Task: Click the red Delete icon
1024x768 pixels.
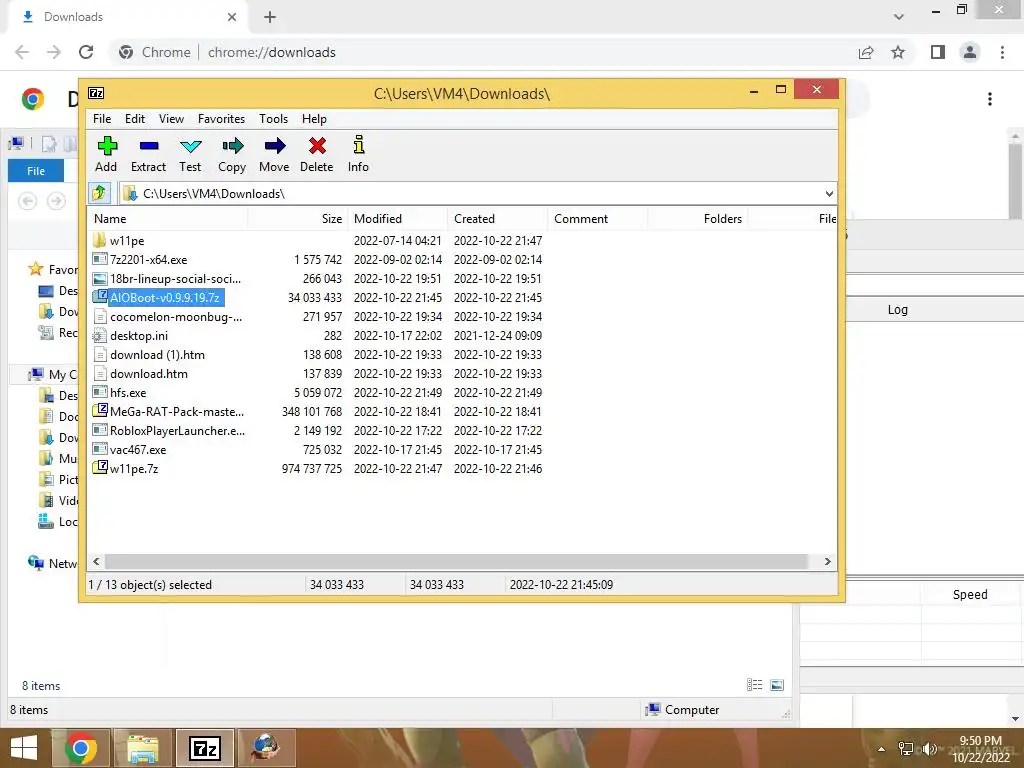Action: 317,146
